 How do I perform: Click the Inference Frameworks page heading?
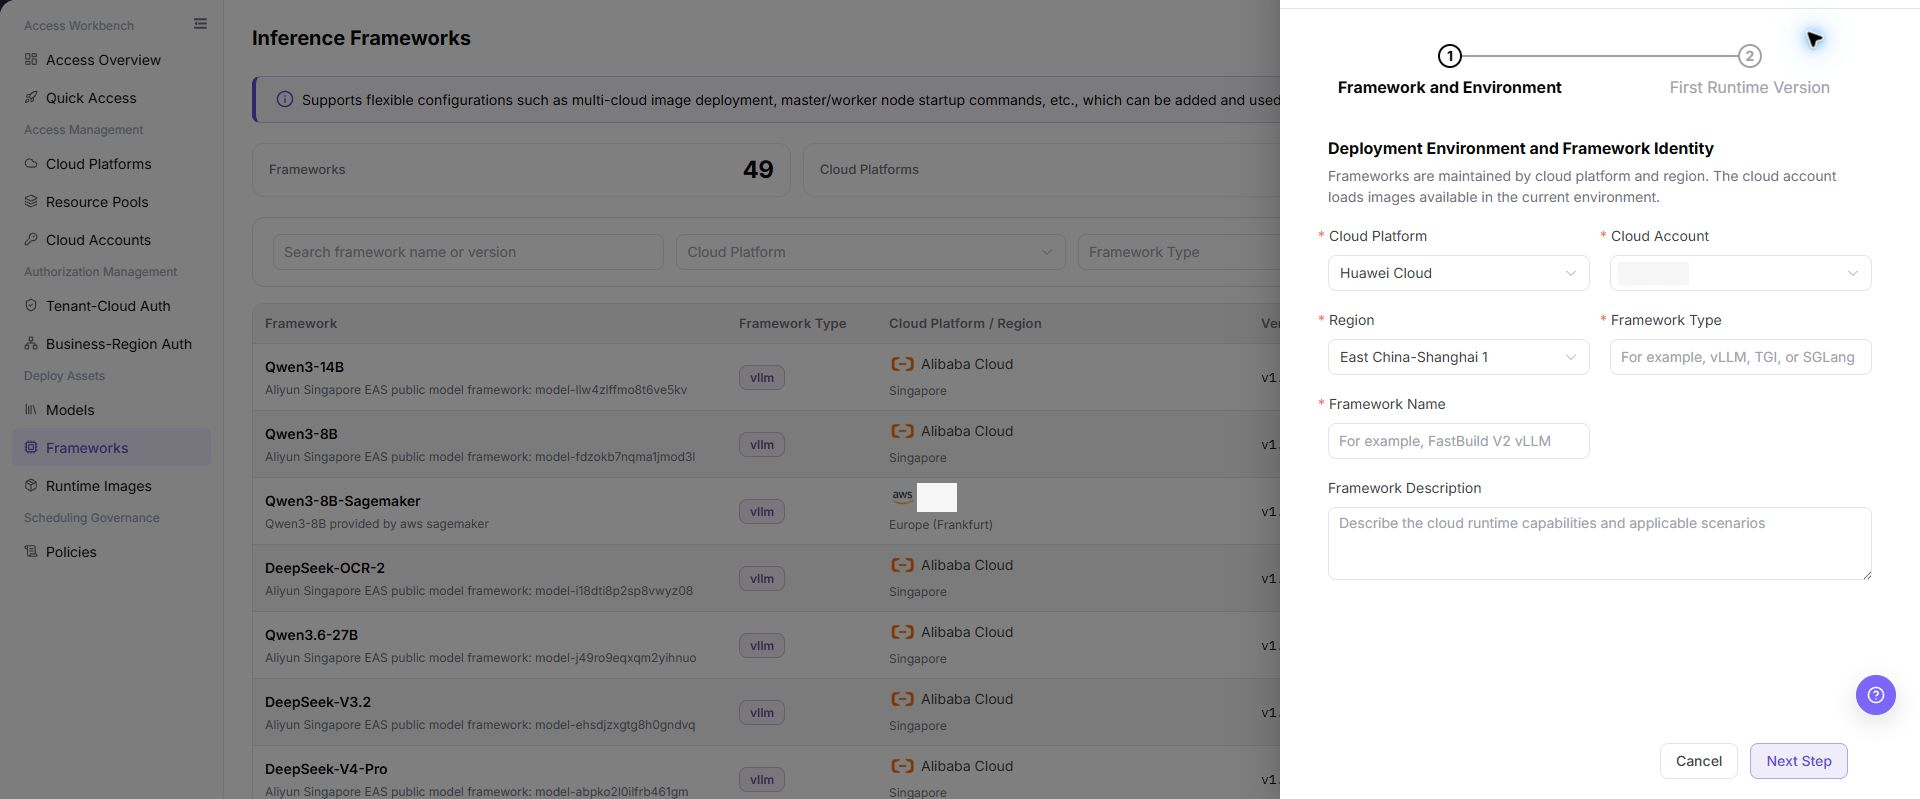point(361,38)
